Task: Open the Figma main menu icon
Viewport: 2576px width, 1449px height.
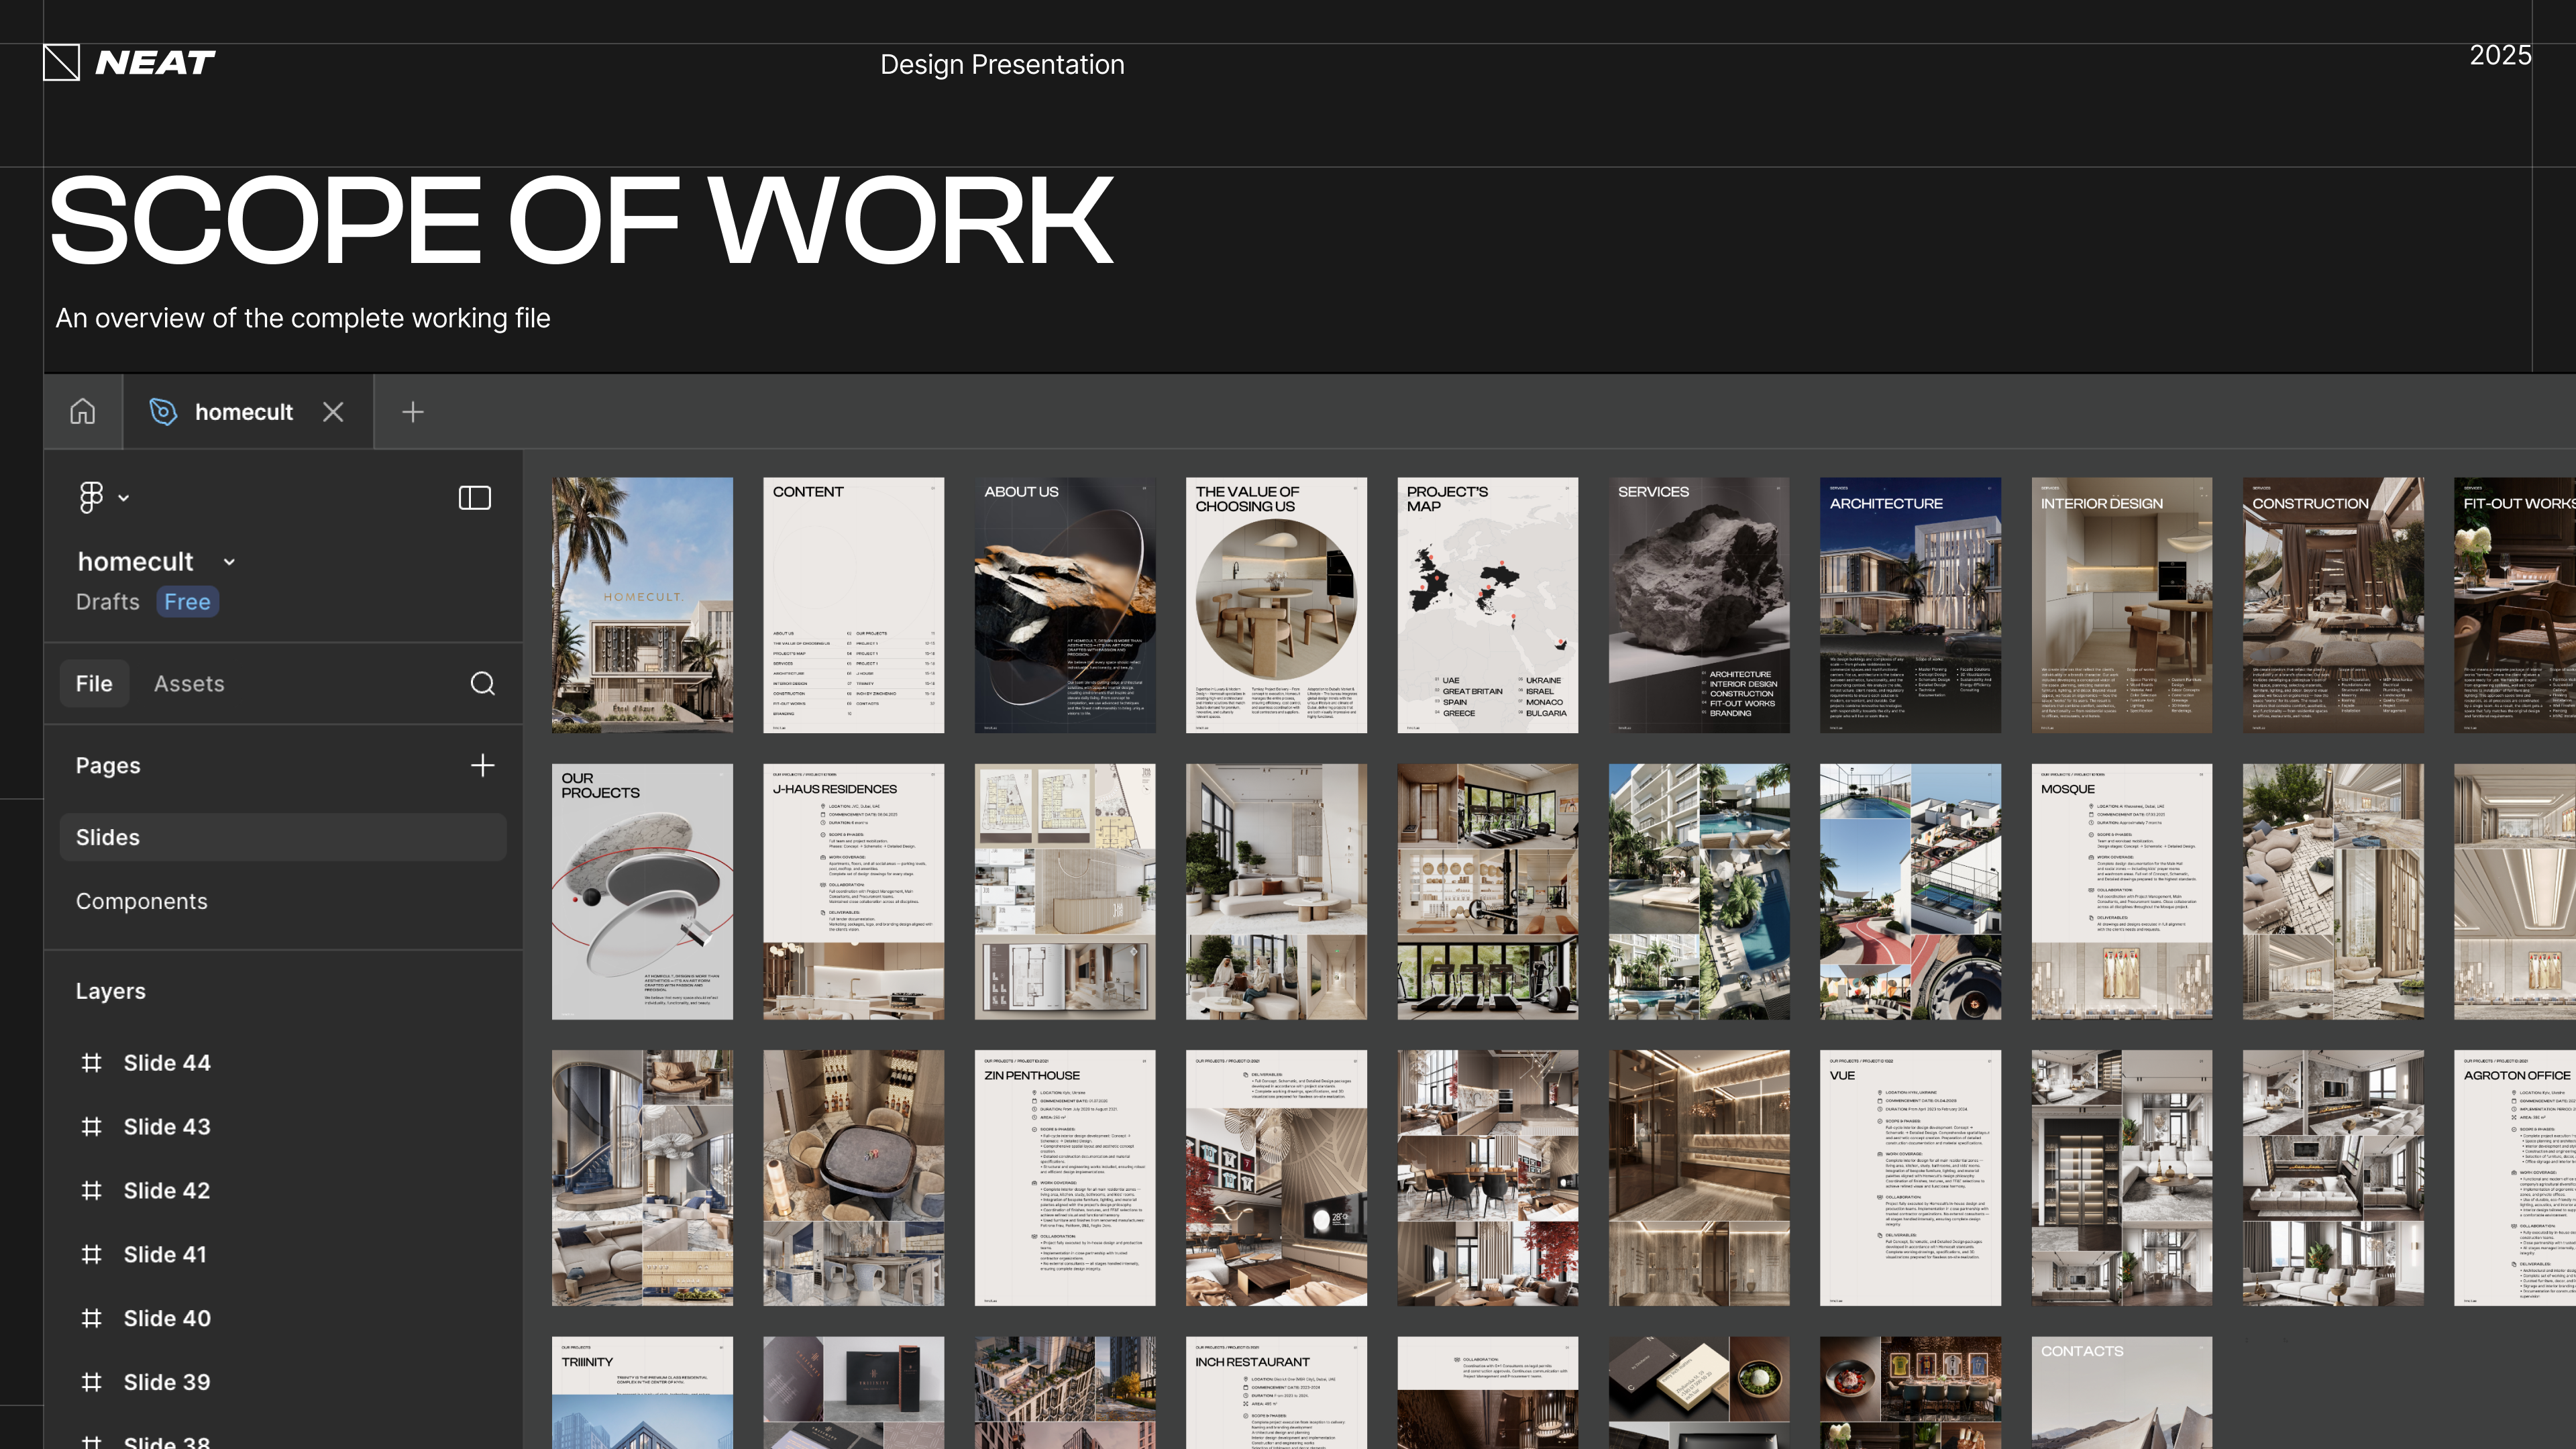Action: [91, 497]
